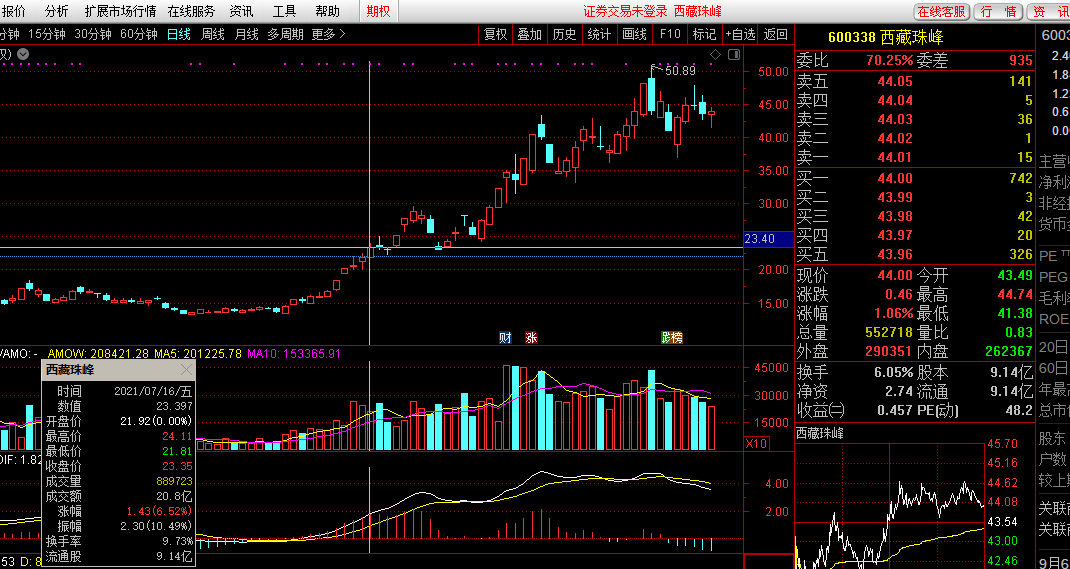Click the 财 marker on the chart

[x=506, y=337]
